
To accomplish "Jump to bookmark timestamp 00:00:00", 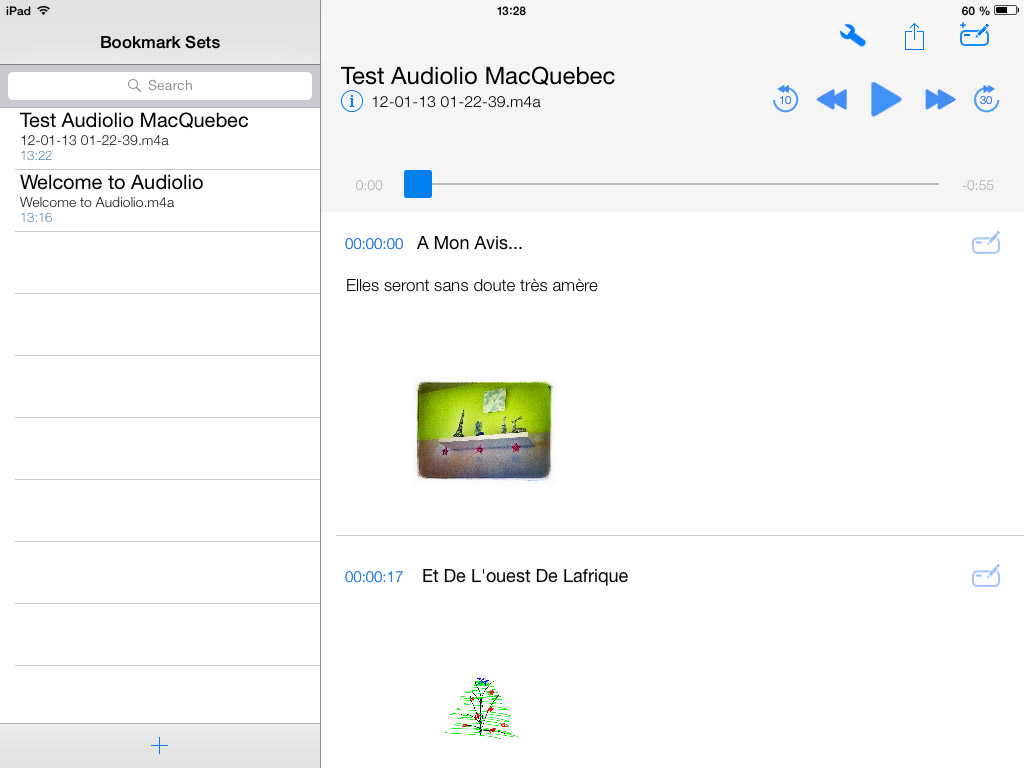I will click(x=374, y=244).
